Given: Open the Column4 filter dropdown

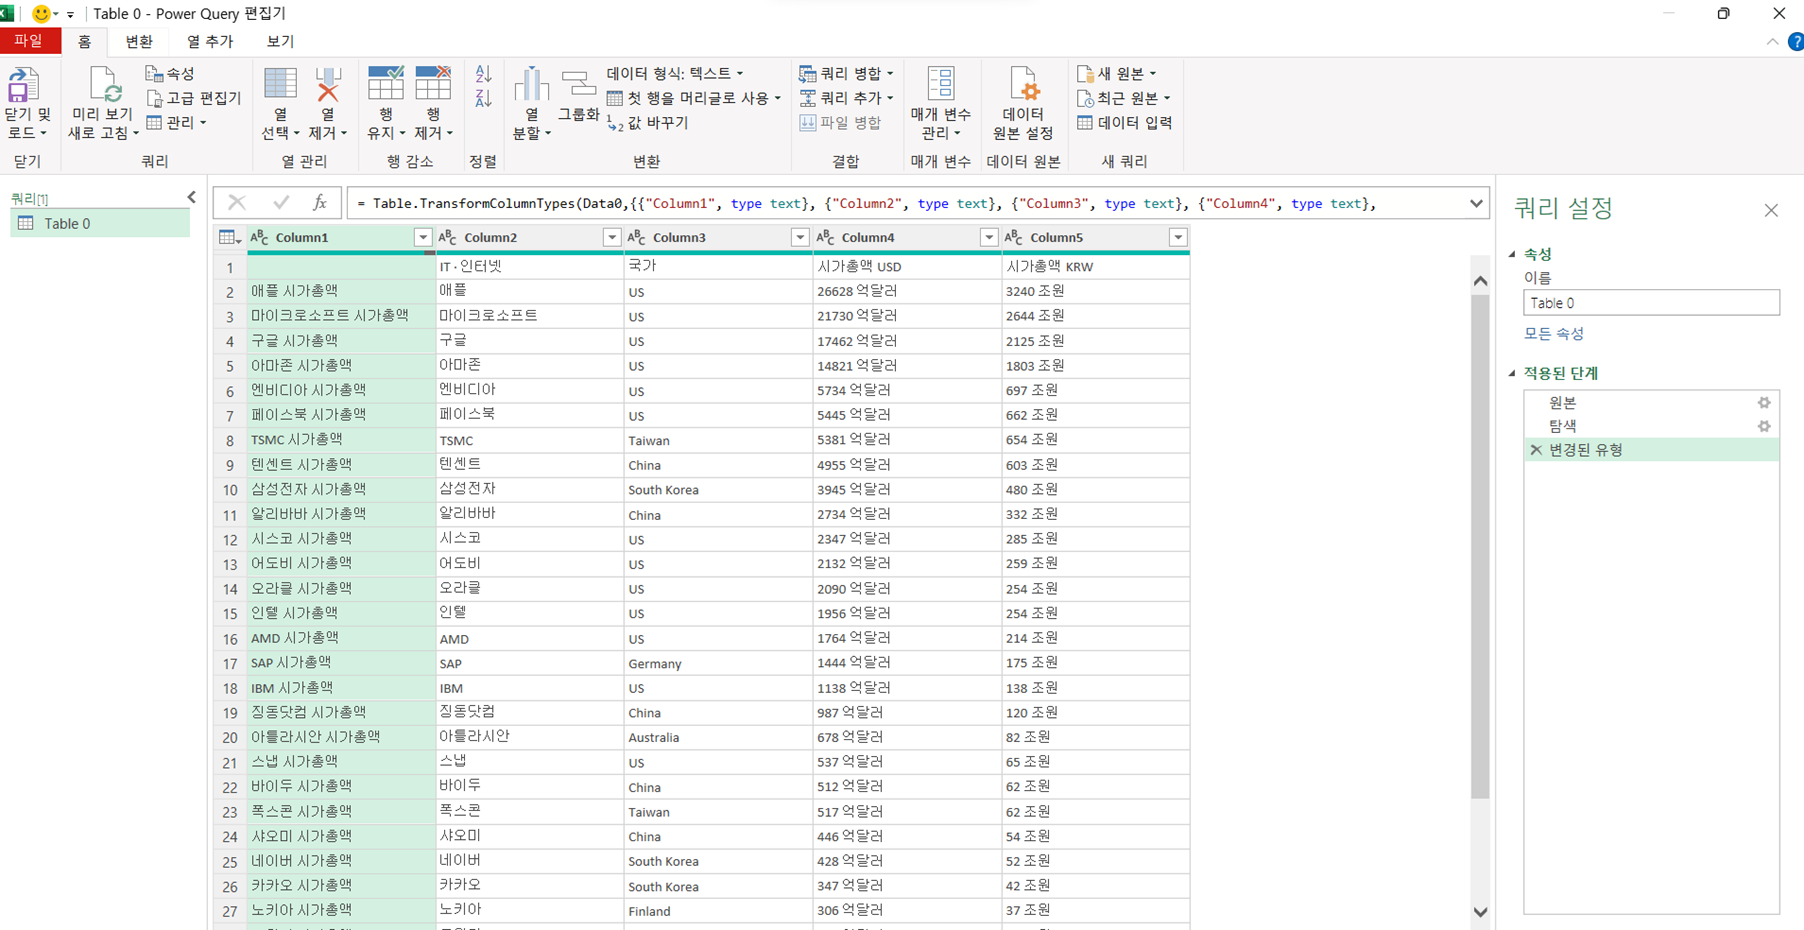Looking at the screenshot, I should pyautogui.click(x=989, y=237).
